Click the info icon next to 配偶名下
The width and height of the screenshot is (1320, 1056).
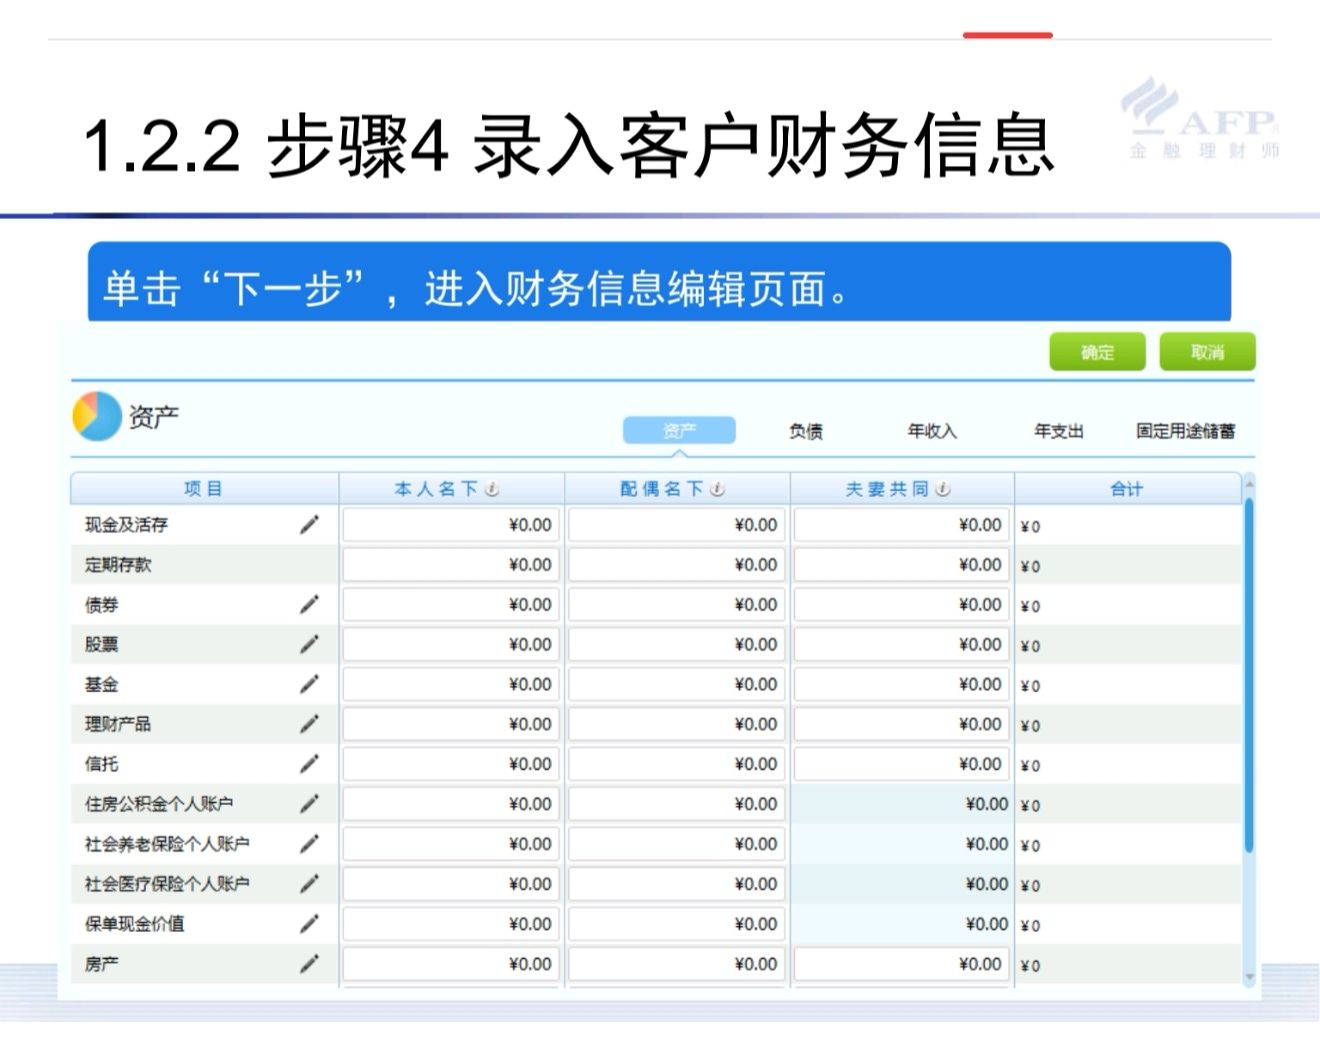click(x=717, y=489)
